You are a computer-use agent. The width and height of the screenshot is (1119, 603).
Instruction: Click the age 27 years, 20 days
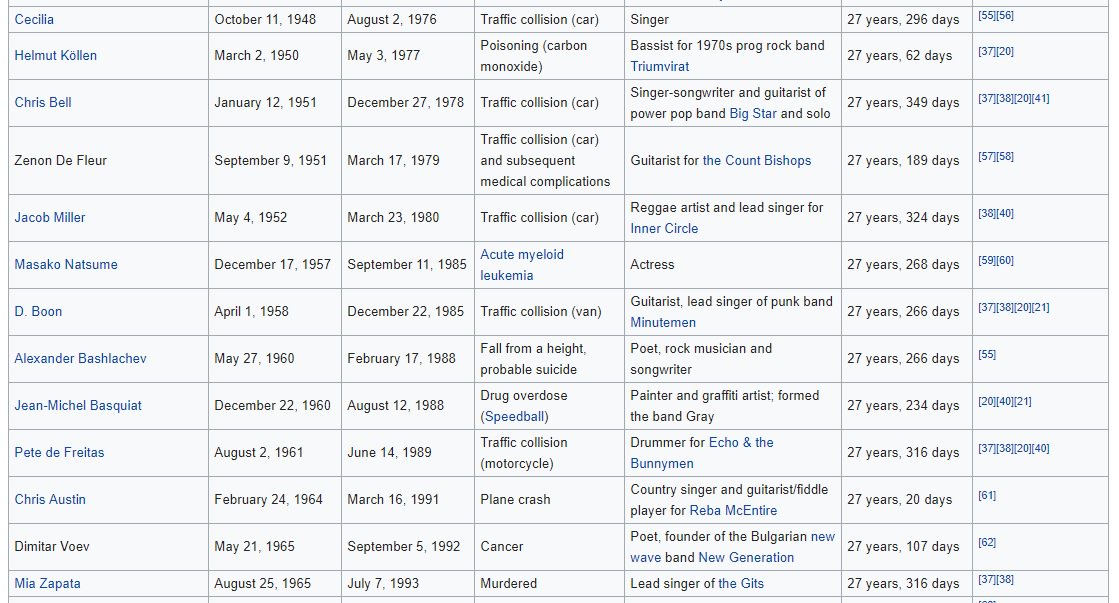tap(899, 500)
